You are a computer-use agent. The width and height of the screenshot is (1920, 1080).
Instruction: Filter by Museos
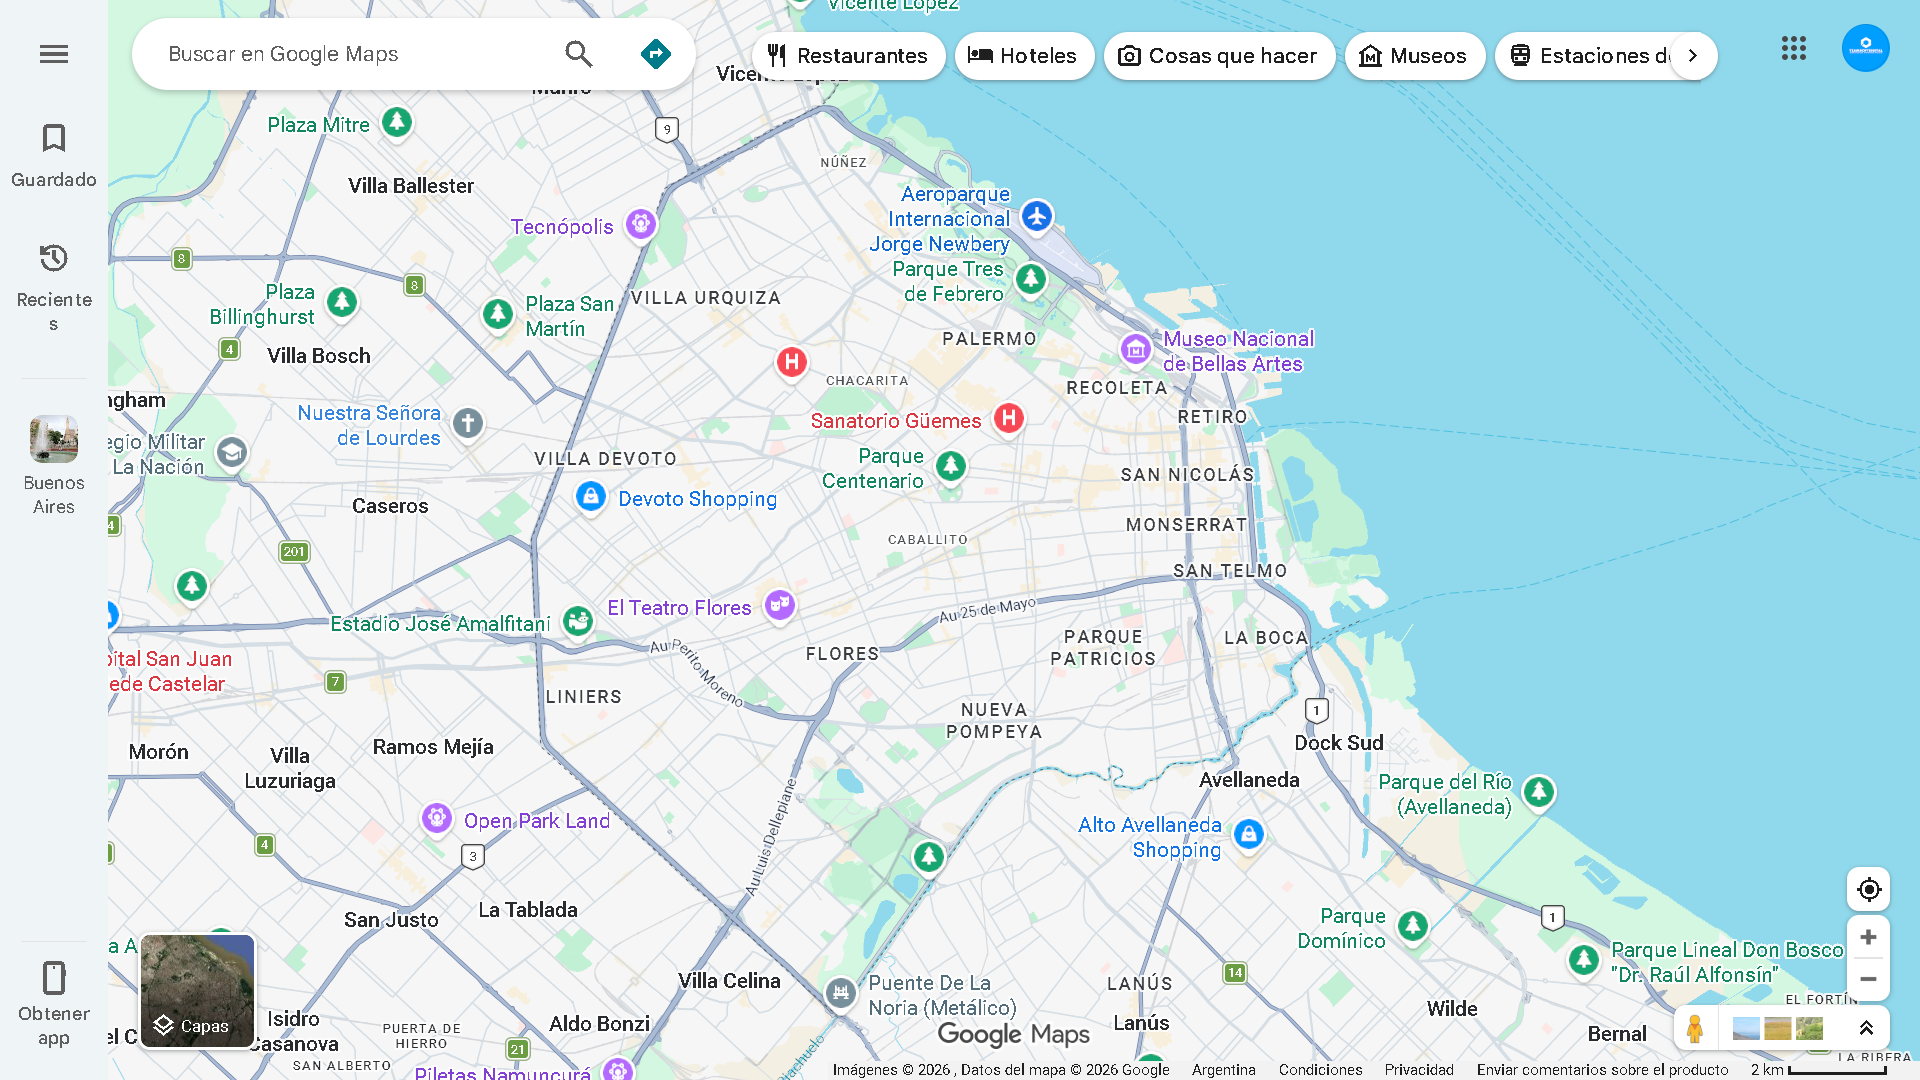coord(1414,56)
